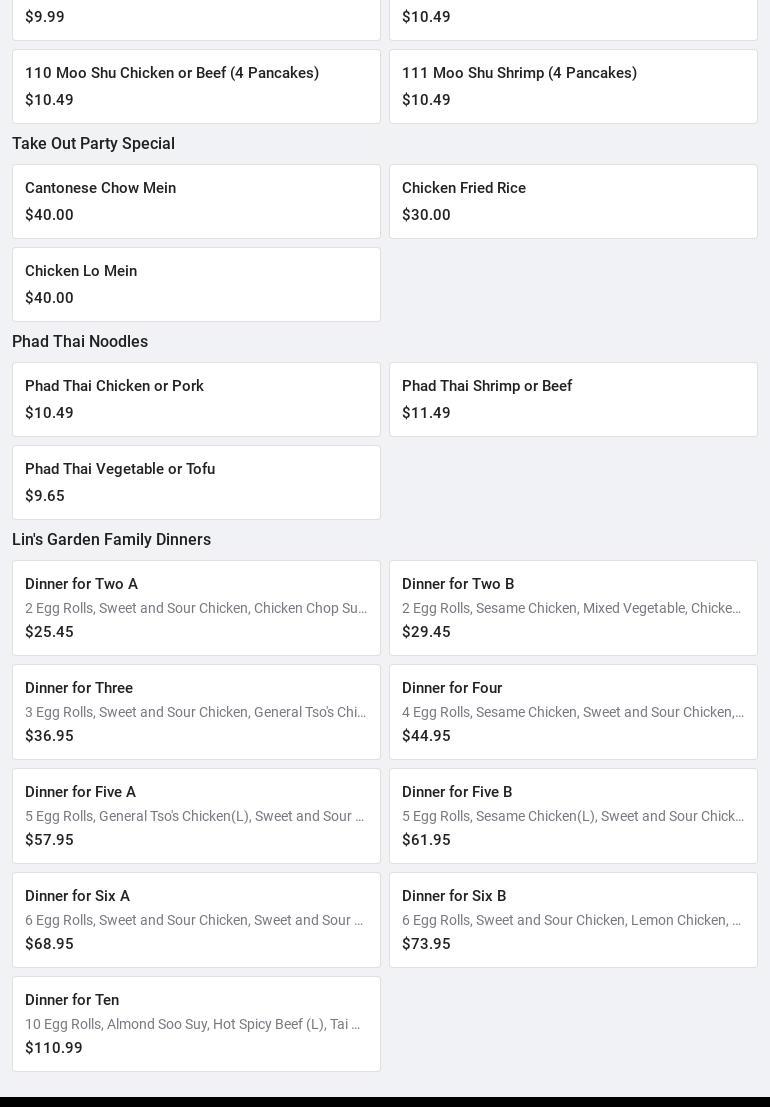Choose Dinner for Six A
The width and height of the screenshot is (770, 1107).
point(196,919)
